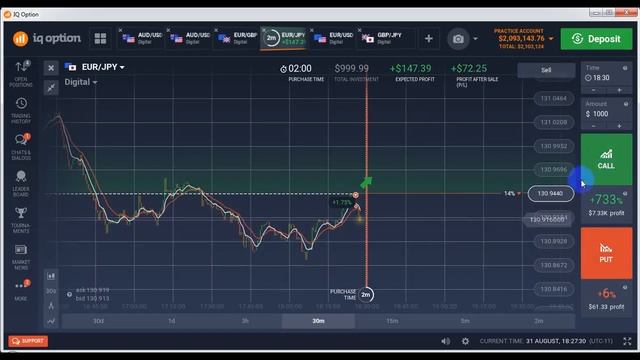Screen dimensions: 640x360
Task: Expand the Digital option type dropdown
Action: [81, 82]
